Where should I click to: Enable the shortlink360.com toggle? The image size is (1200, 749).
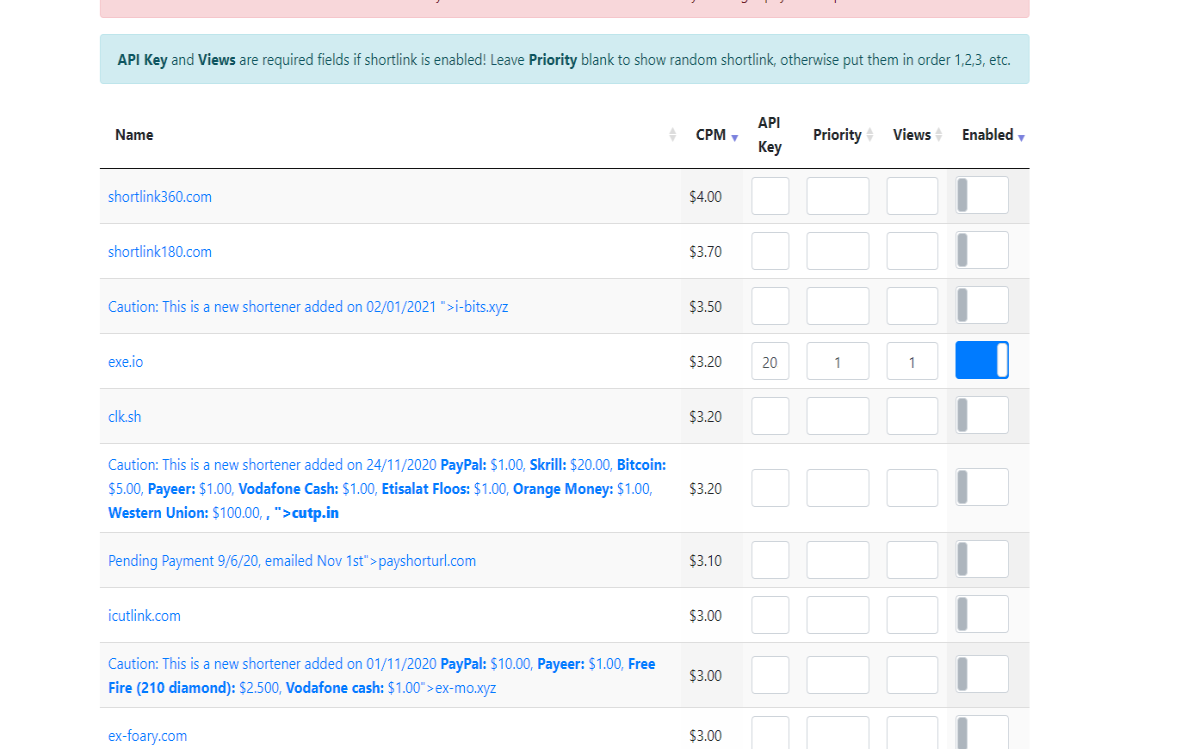point(982,195)
